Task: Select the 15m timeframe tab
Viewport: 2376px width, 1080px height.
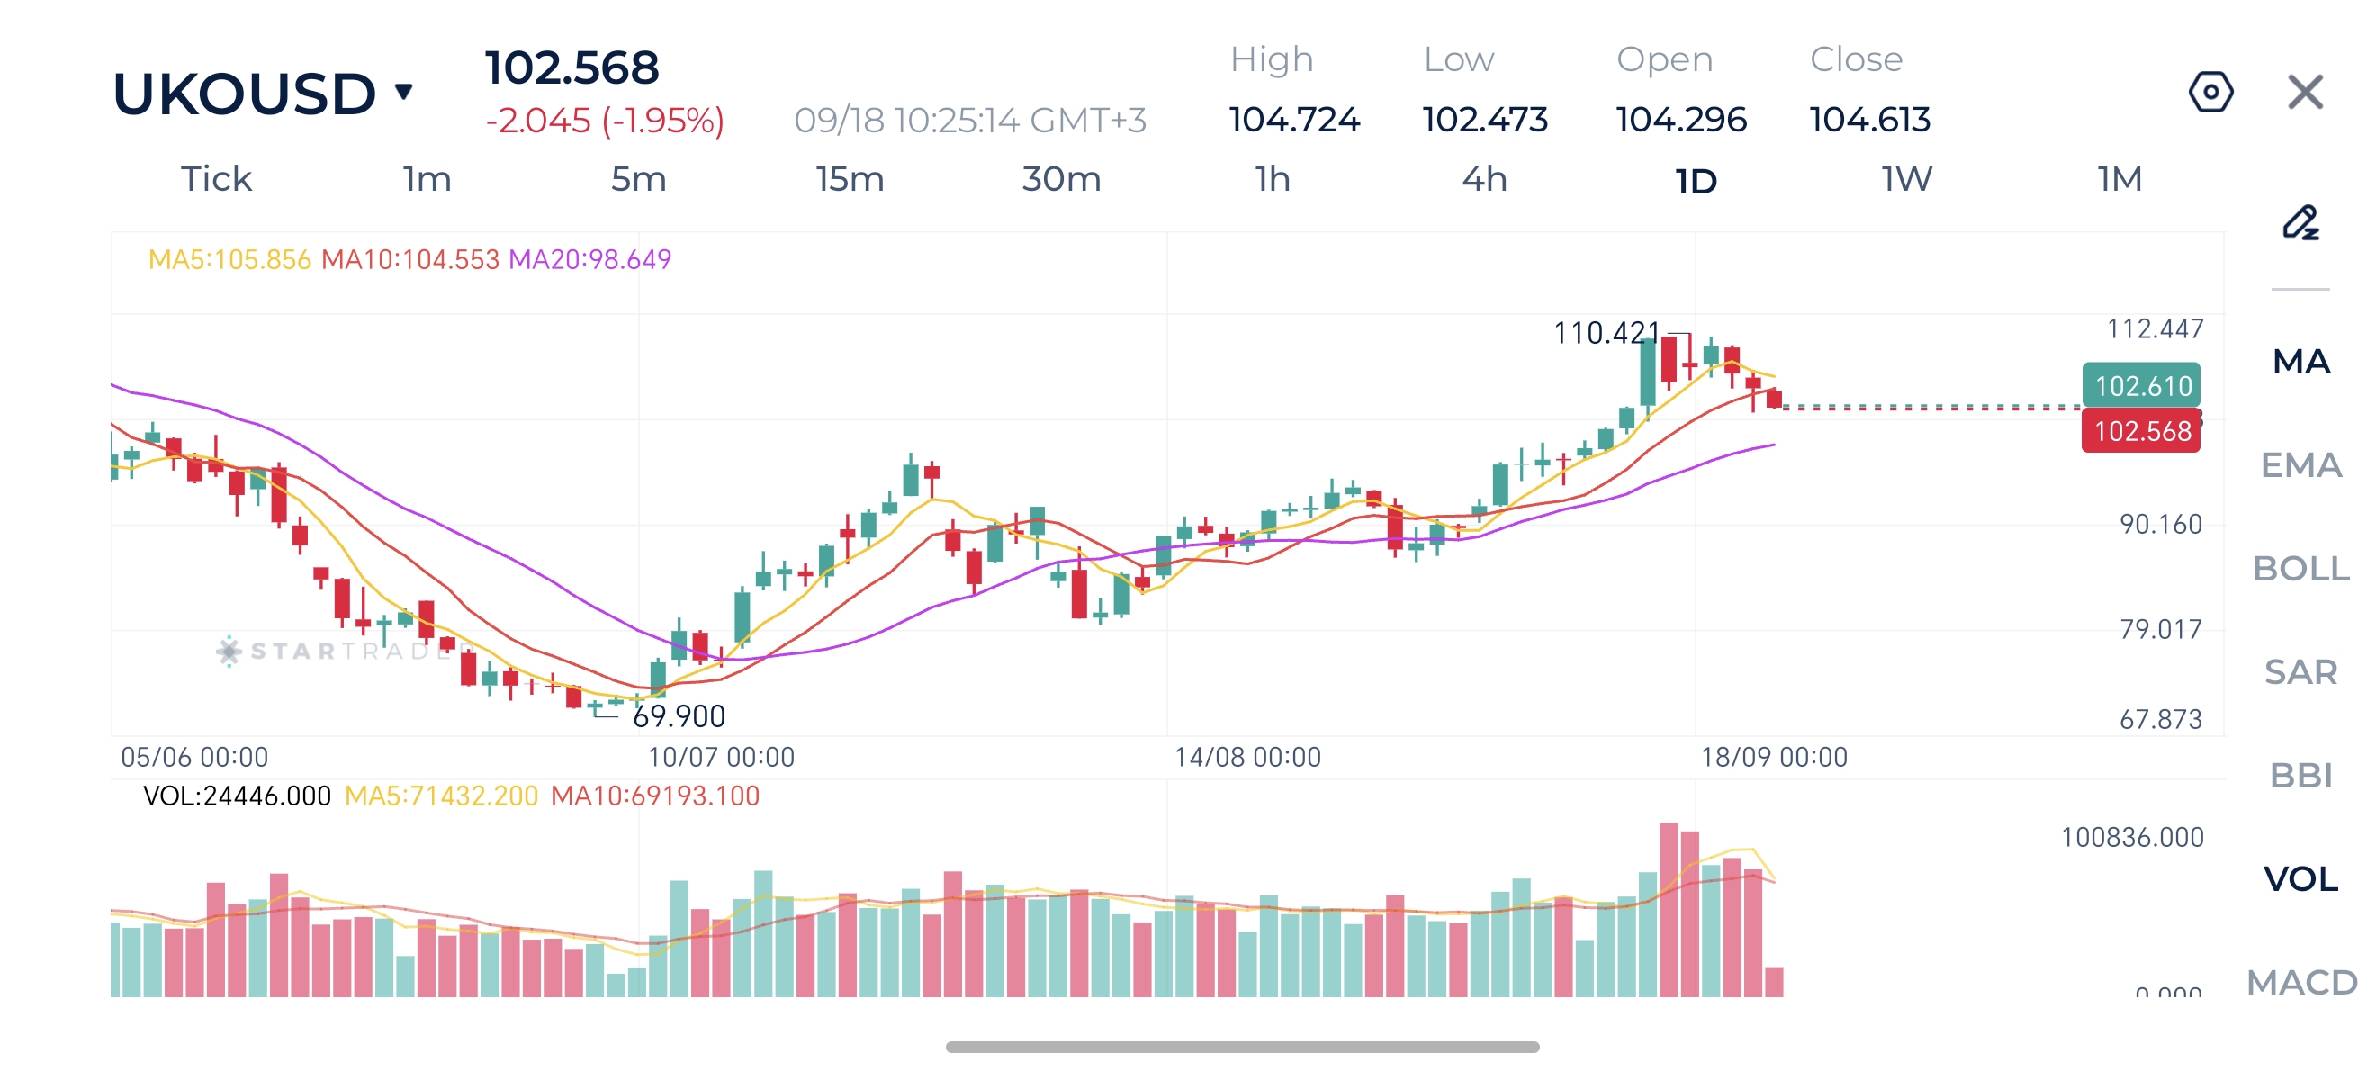Action: click(x=849, y=179)
